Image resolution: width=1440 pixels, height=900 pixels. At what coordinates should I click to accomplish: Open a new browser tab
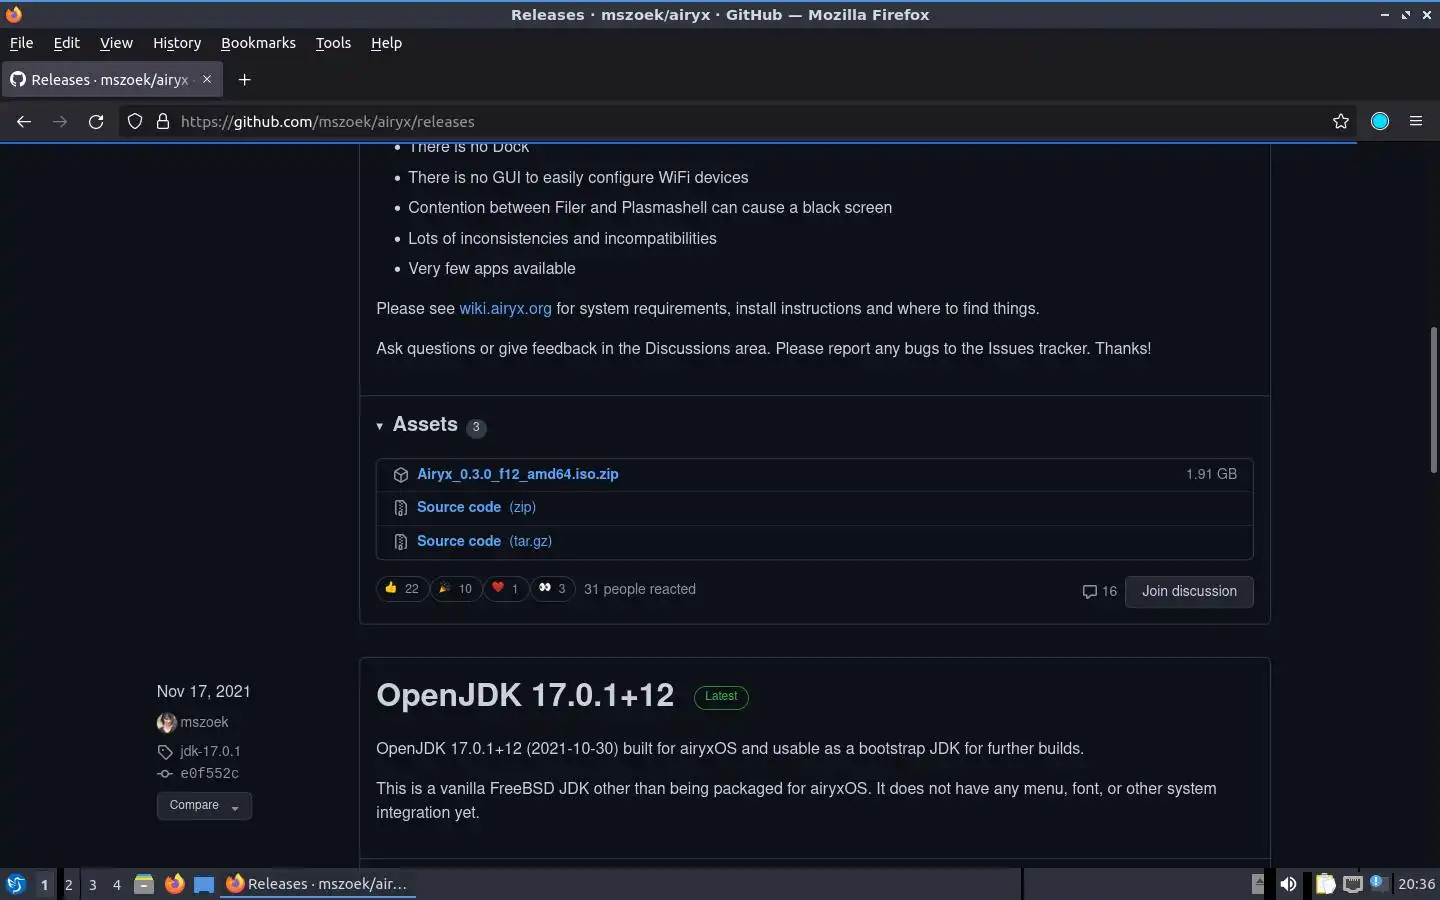click(x=244, y=79)
